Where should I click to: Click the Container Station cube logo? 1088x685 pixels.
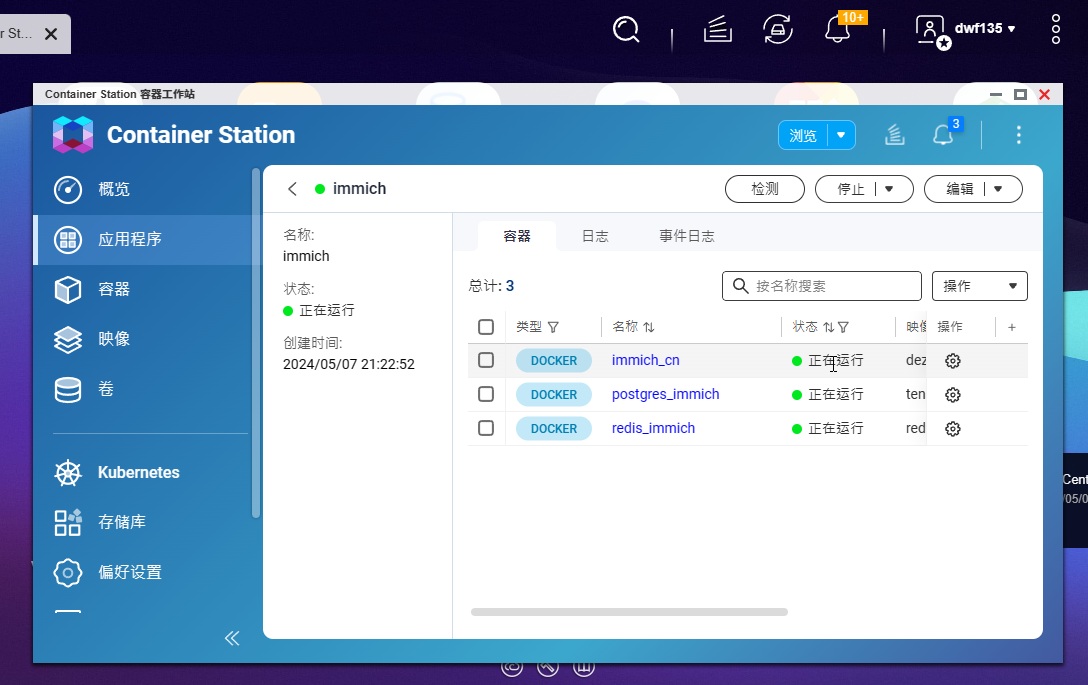73,135
